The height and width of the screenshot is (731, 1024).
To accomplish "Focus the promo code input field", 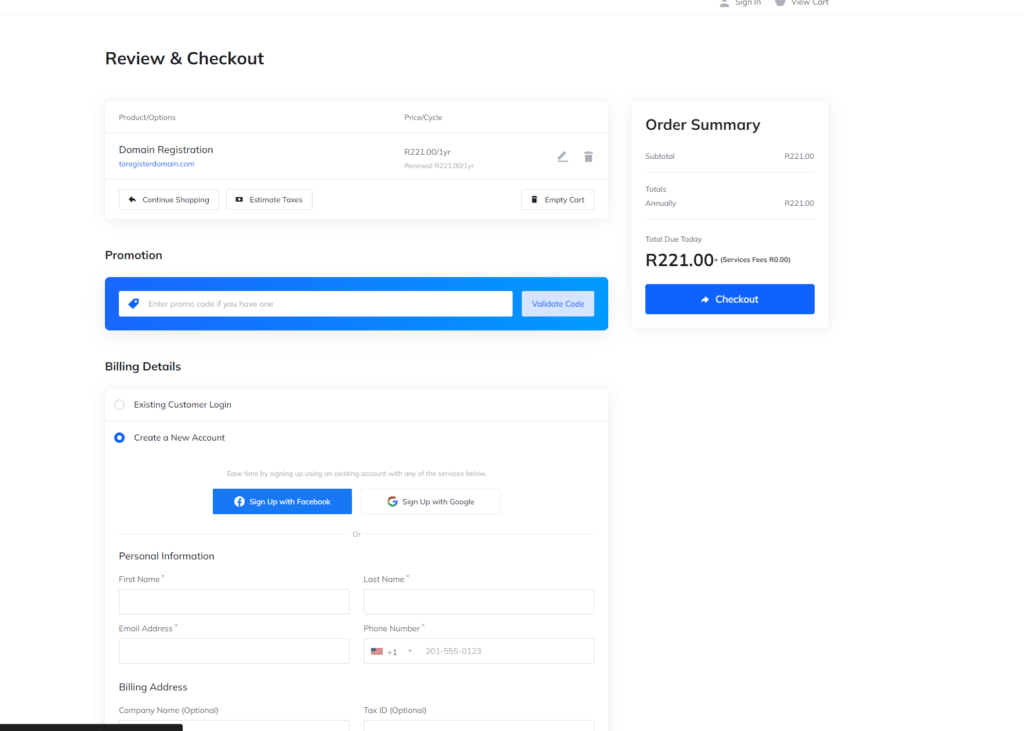I will click(315, 304).
